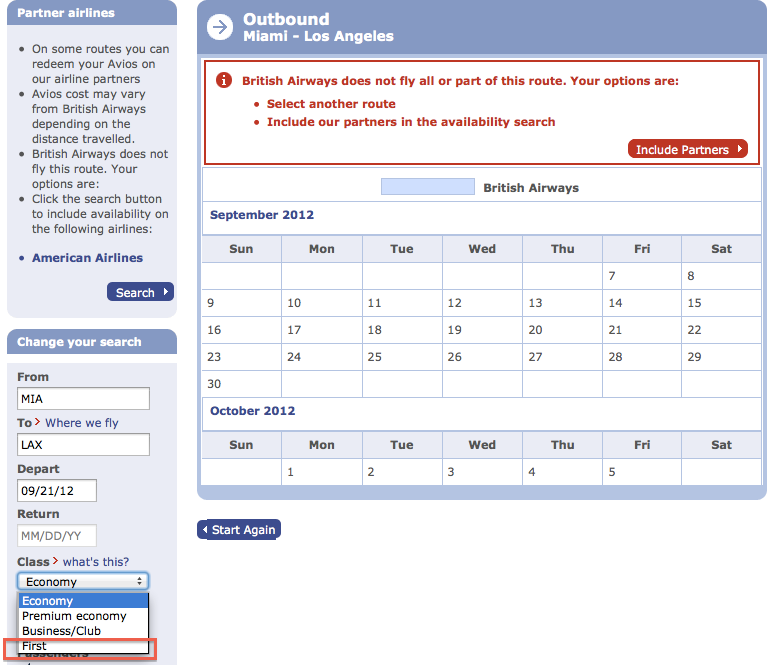The height and width of the screenshot is (665, 775).
Task: Select September 26 in the calendar
Action: tap(482, 357)
